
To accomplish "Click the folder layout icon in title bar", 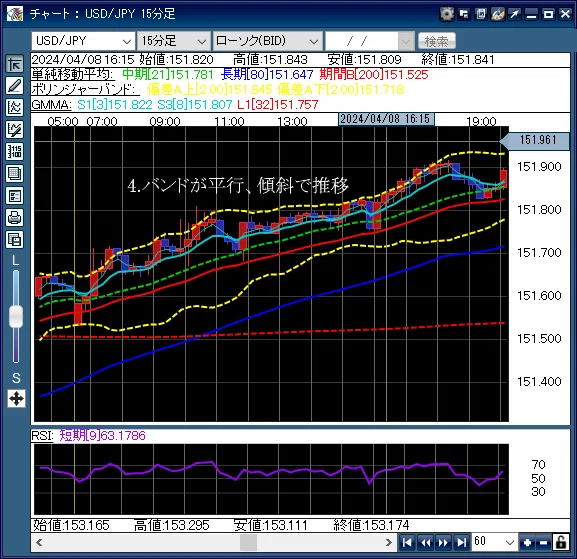I will 464,14.
